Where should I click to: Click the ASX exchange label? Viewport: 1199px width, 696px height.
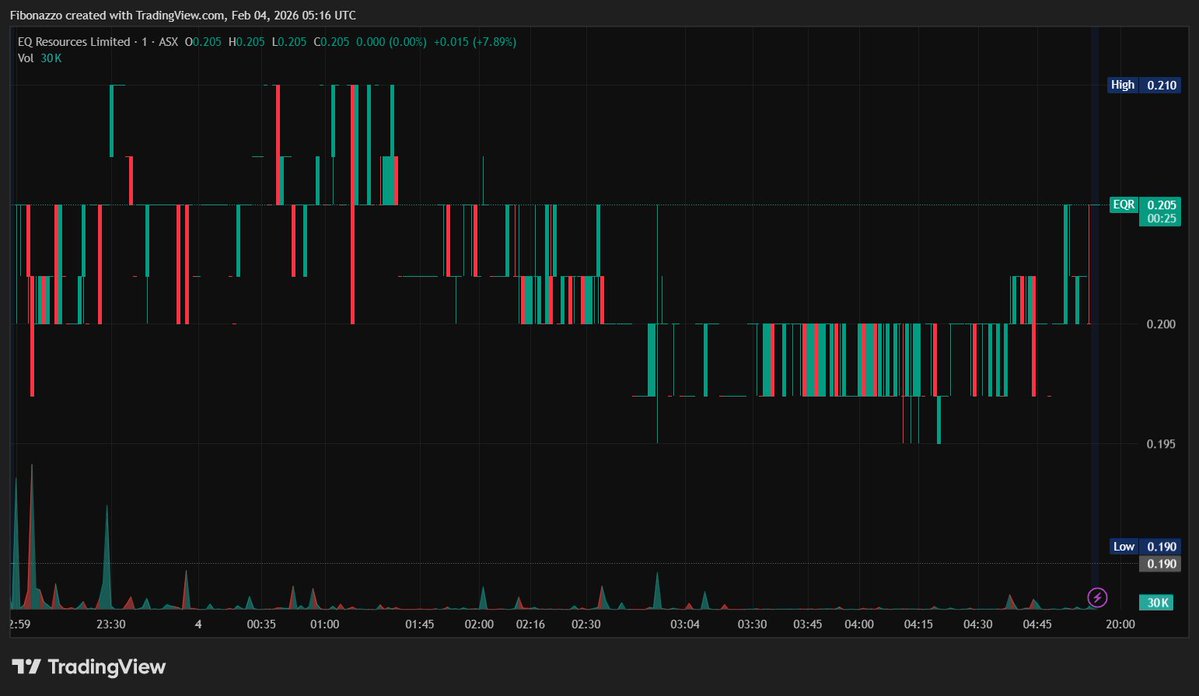pyautogui.click(x=168, y=42)
